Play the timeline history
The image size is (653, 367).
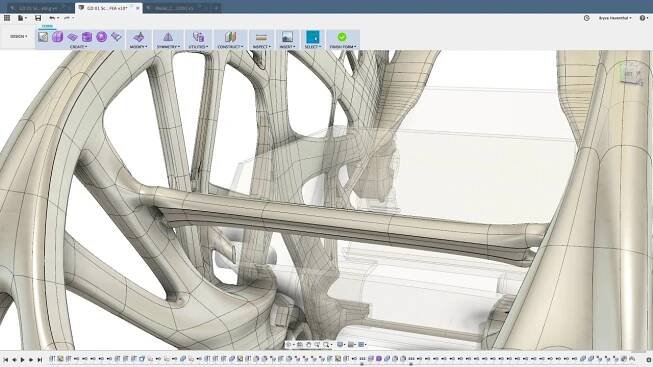[x=22, y=360]
